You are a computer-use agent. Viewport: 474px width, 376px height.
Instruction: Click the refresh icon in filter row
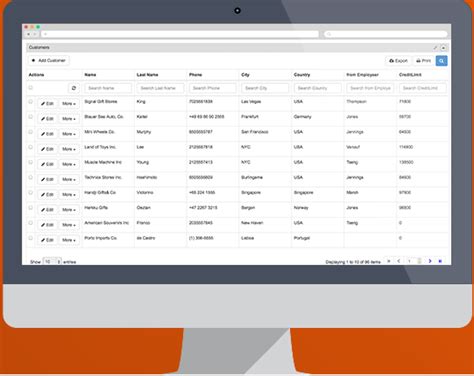tap(74, 88)
